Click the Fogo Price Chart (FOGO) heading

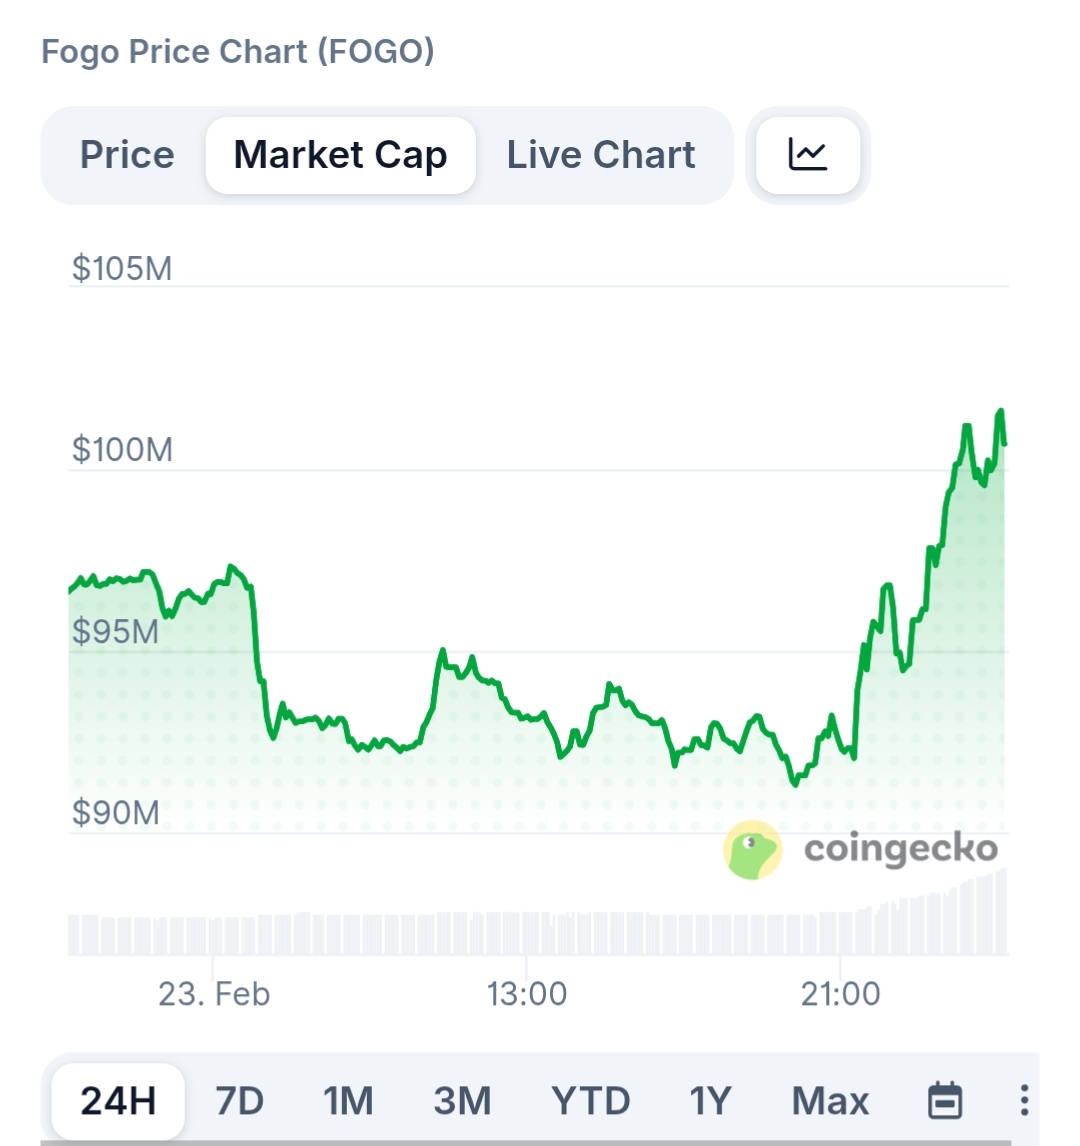[238, 51]
